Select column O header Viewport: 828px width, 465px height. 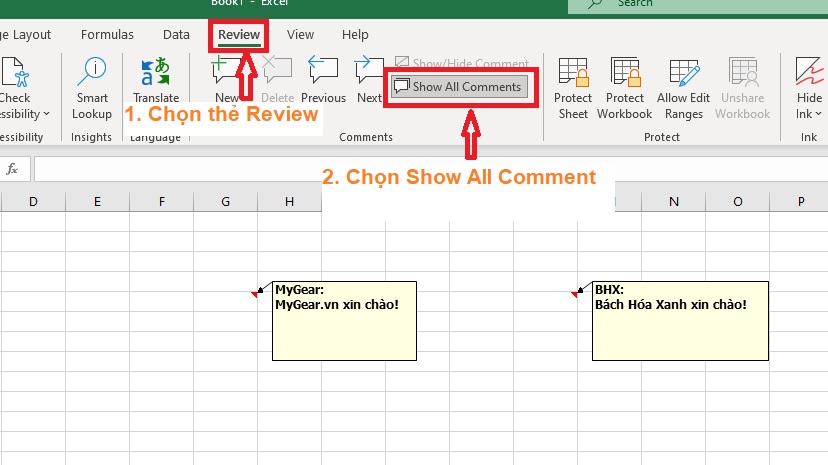point(738,202)
